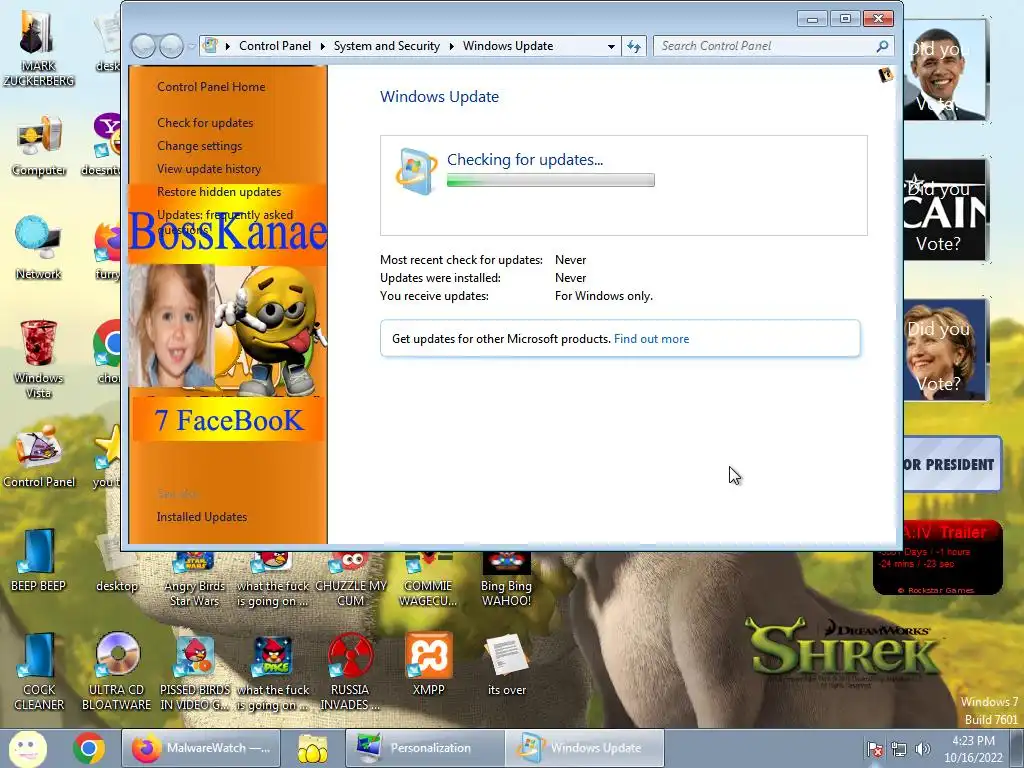1024x768 pixels.
Task: Click the volume speaker tray icon
Action: (x=923, y=749)
